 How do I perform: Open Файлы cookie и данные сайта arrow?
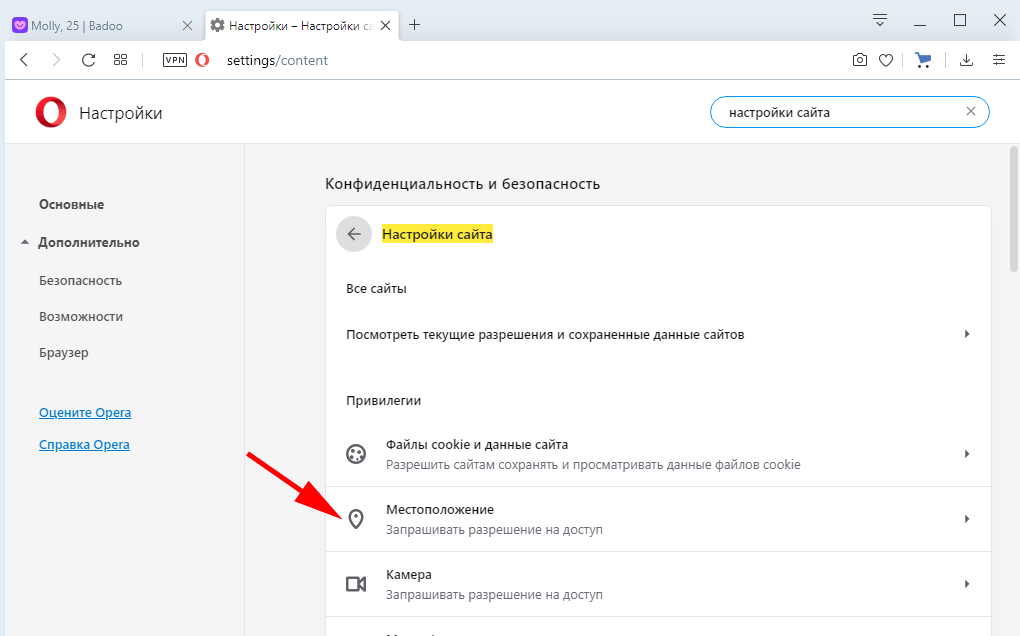pyautogui.click(x=966, y=454)
